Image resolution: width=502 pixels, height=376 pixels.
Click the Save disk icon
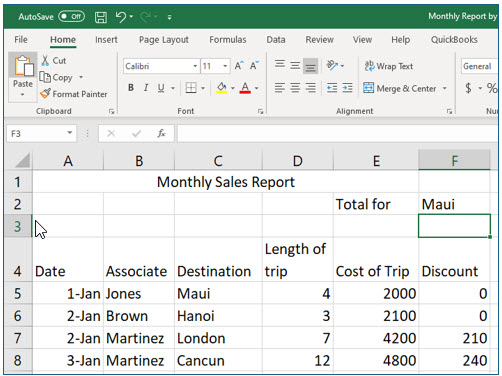101,17
